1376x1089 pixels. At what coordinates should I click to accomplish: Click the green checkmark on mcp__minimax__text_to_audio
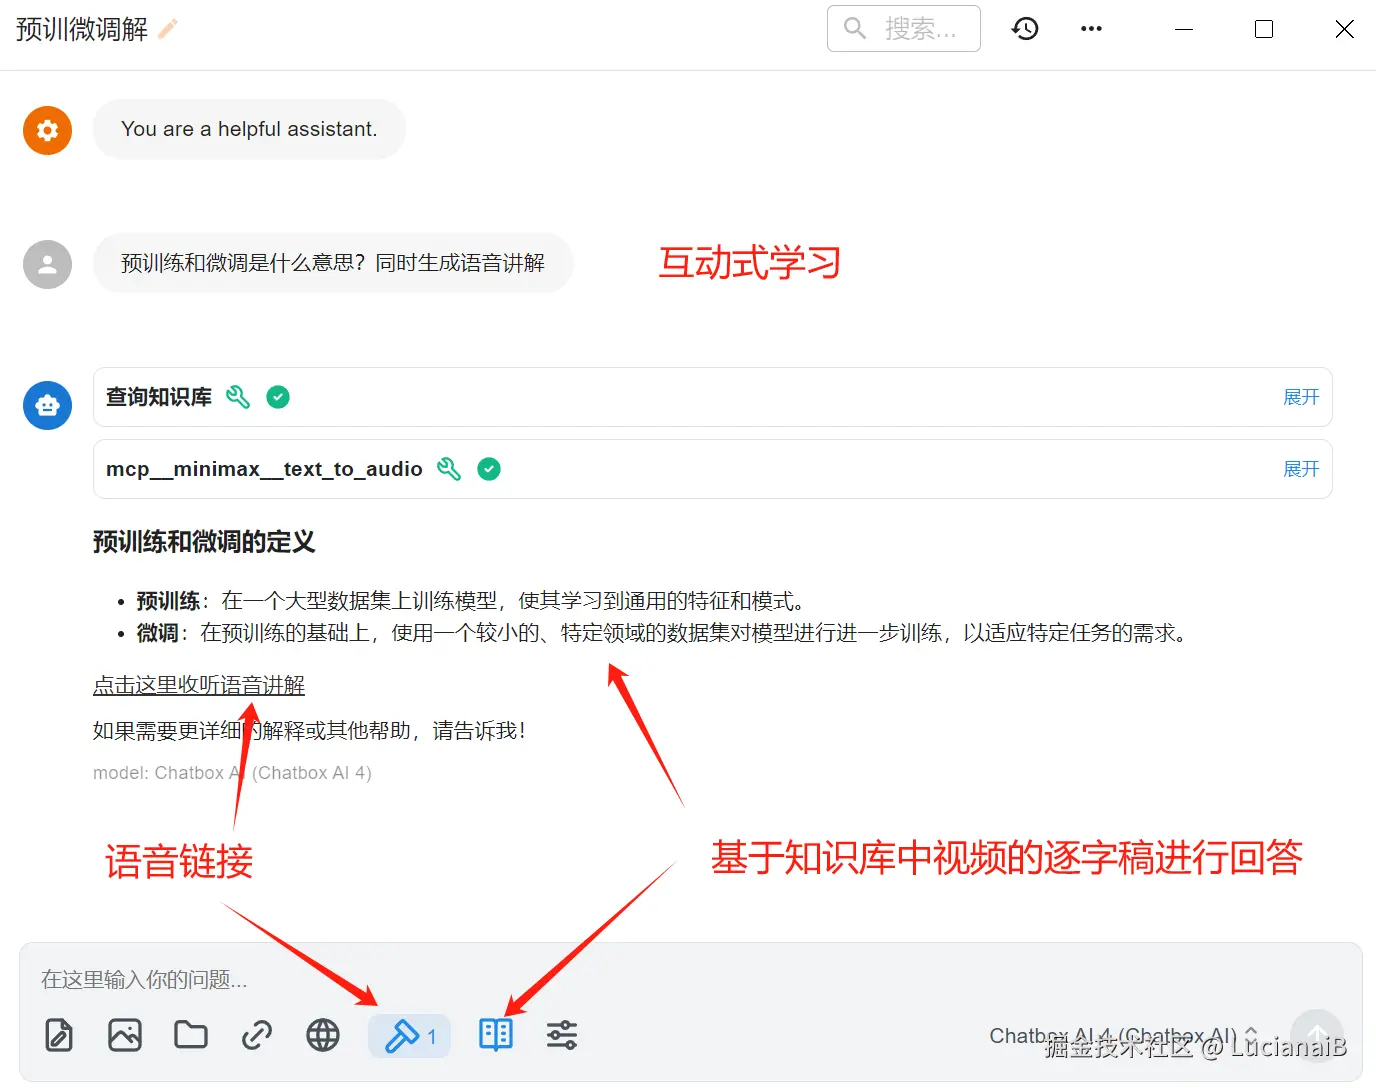489,468
